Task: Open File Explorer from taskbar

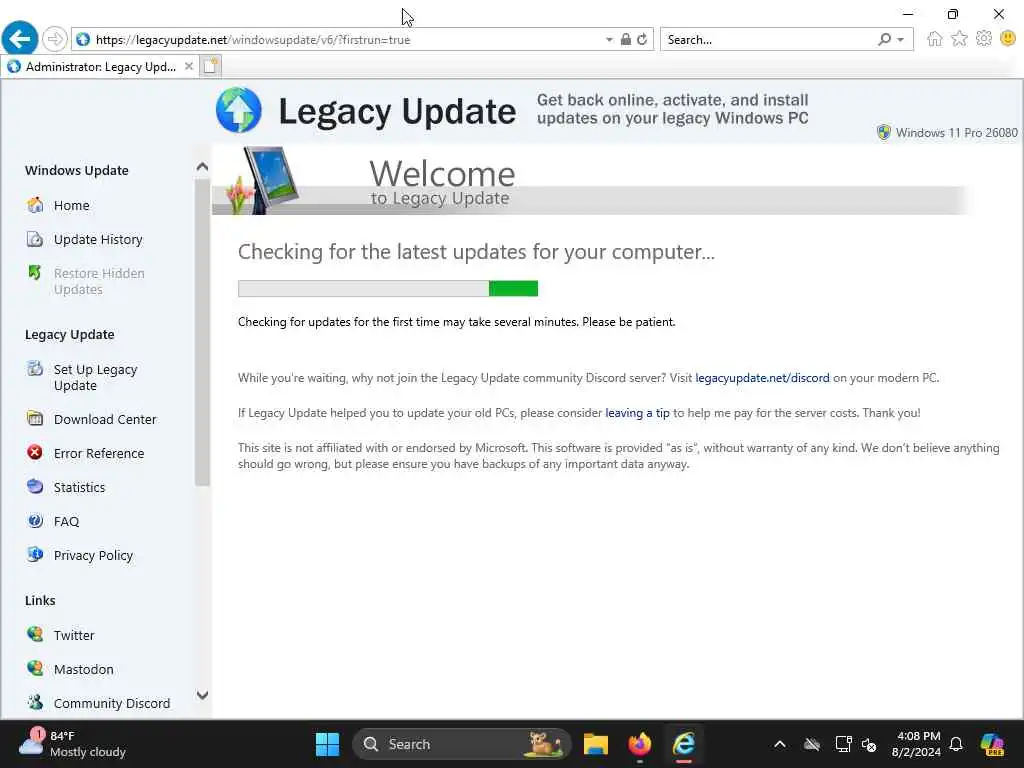Action: 596,744
